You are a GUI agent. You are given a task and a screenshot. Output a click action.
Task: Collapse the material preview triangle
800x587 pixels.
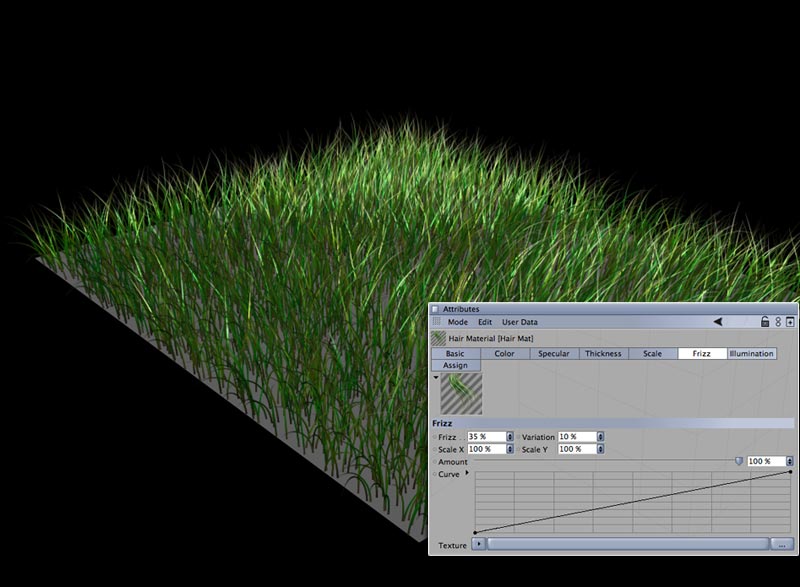[435, 378]
